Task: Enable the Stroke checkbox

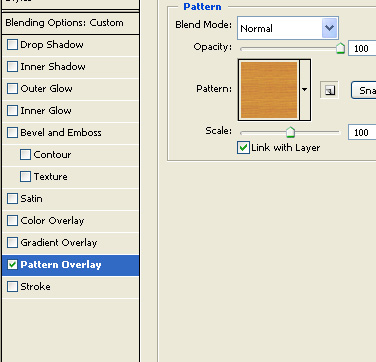Action: pyautogui.click(x=12, y=287)
